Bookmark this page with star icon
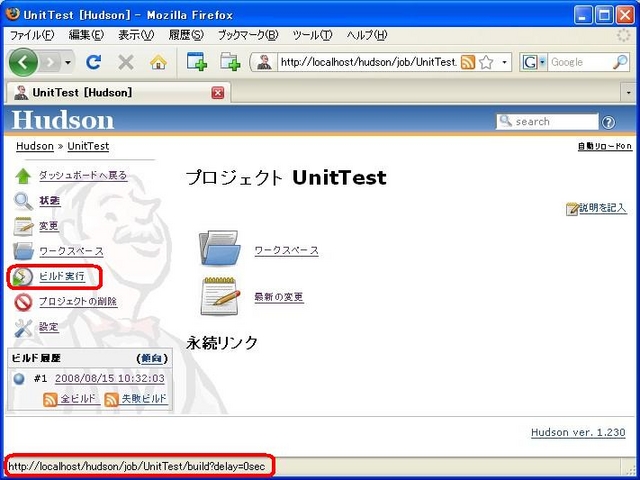Screen dimensions: 640x480 coord(486,62)
